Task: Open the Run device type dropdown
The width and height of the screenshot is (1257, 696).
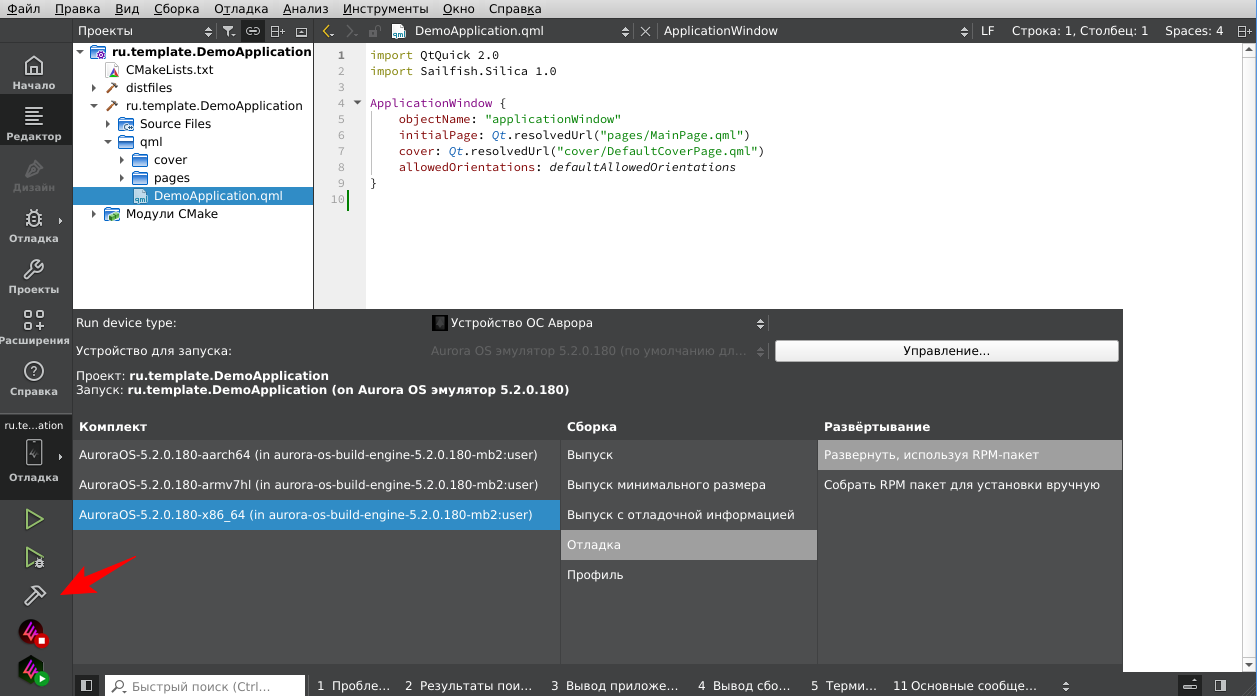Action: click(x=598, y=323)
